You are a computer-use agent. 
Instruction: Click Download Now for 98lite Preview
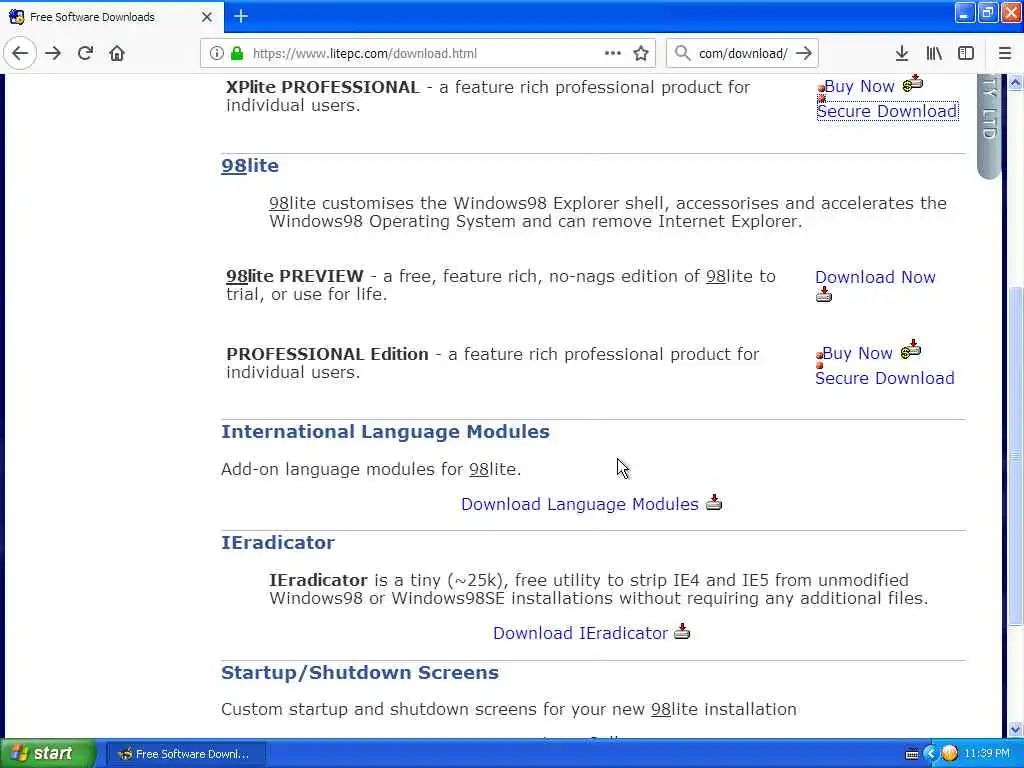(x=875, y=277)
